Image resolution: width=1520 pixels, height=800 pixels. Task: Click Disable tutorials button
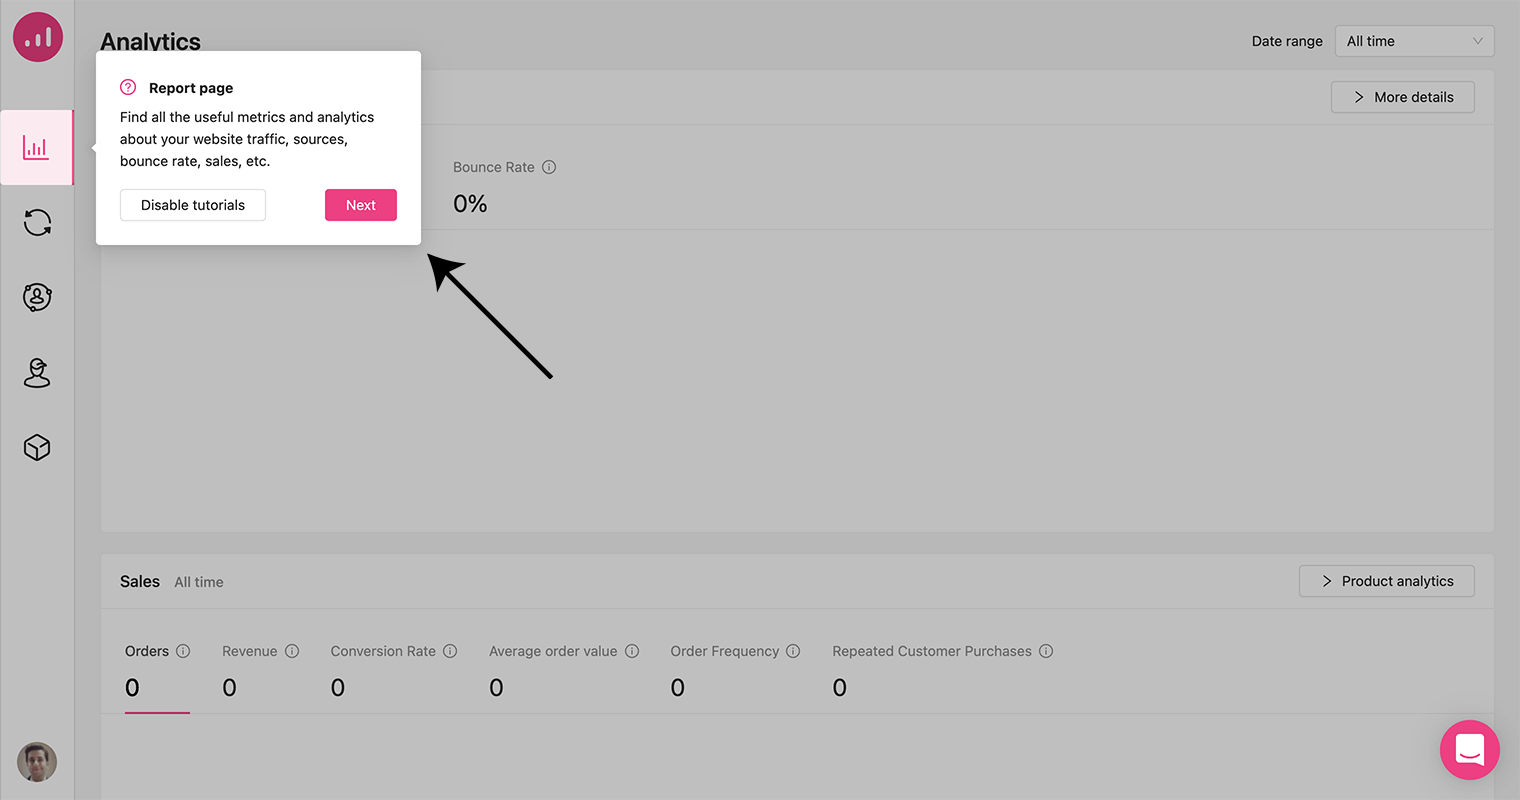[193, 205]
